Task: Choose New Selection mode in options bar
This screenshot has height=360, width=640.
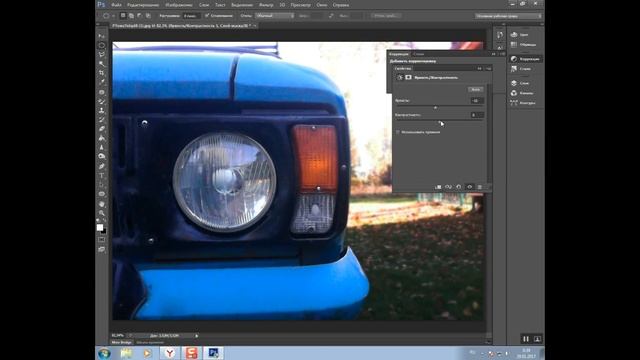Action: 123,16
